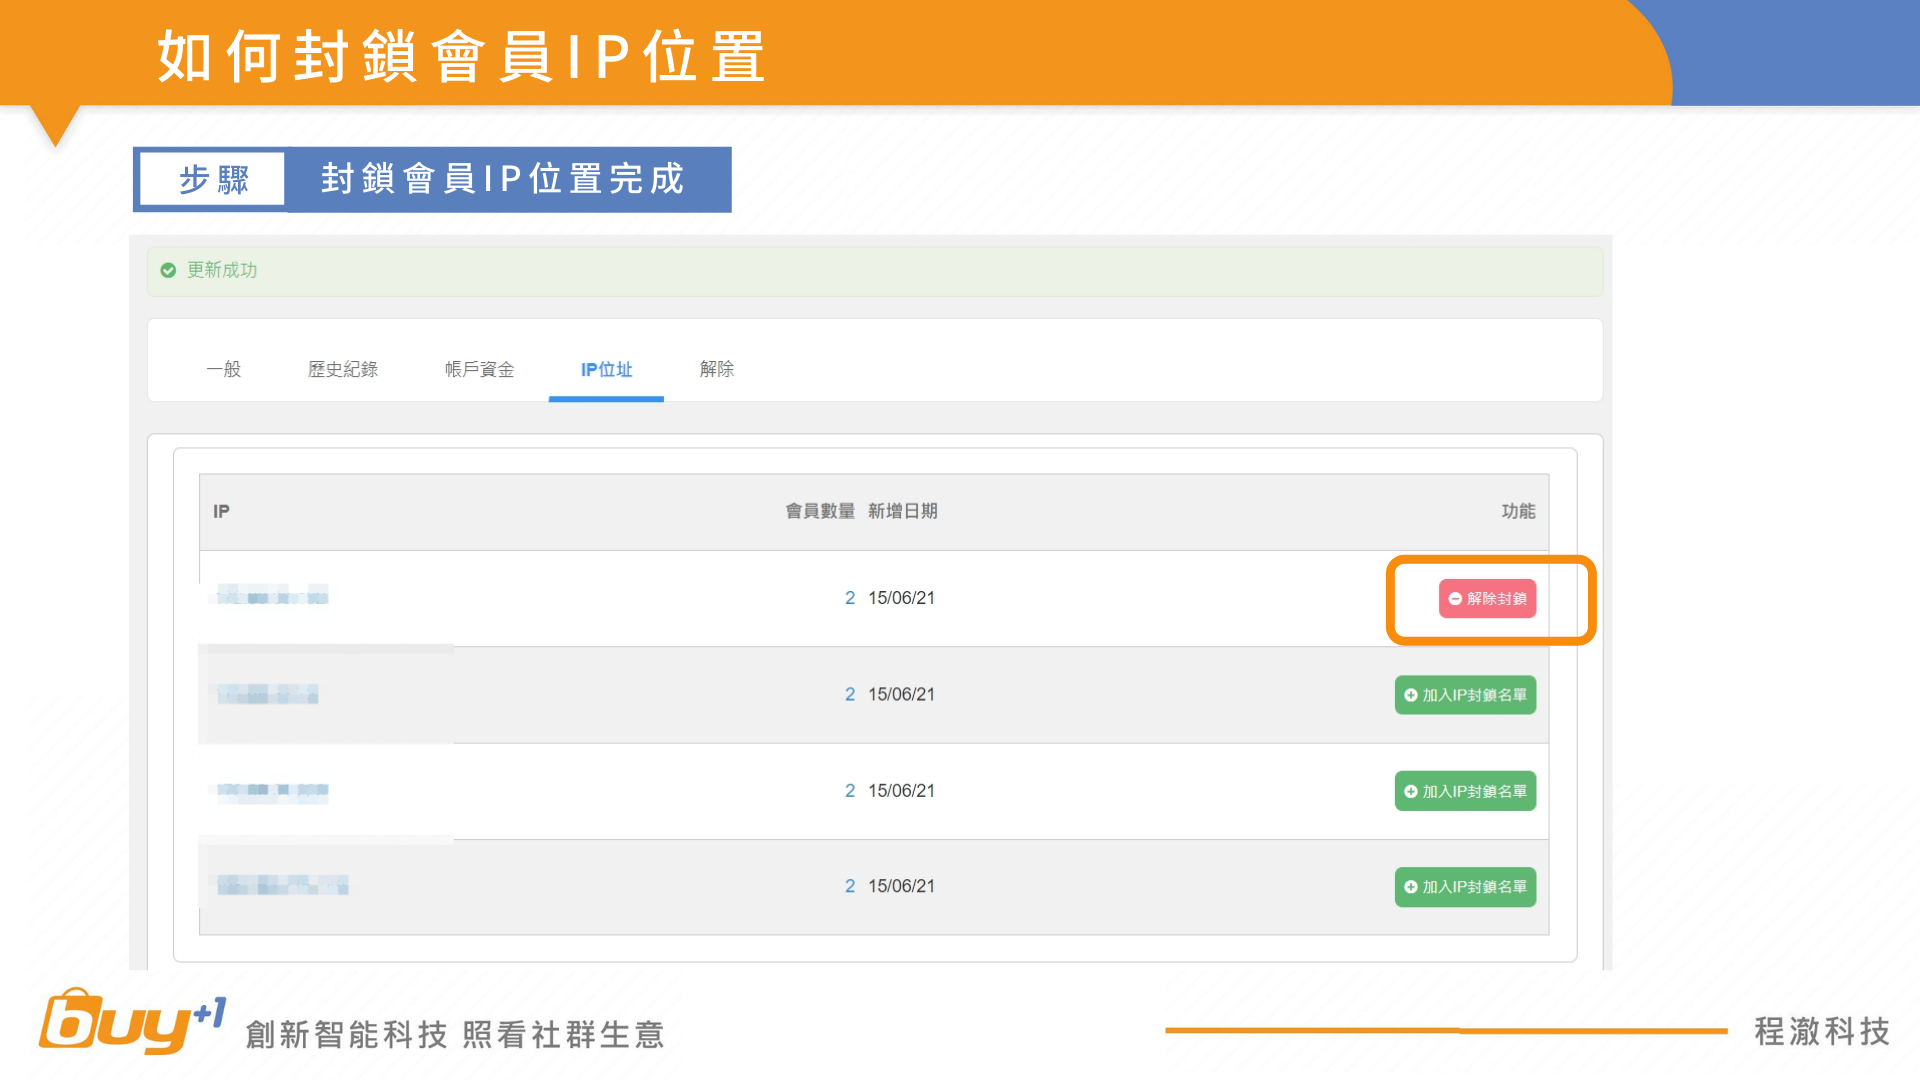
Task: Click 加入IP封鎖名單 in the fourth row
Action: click(1465, 887)
